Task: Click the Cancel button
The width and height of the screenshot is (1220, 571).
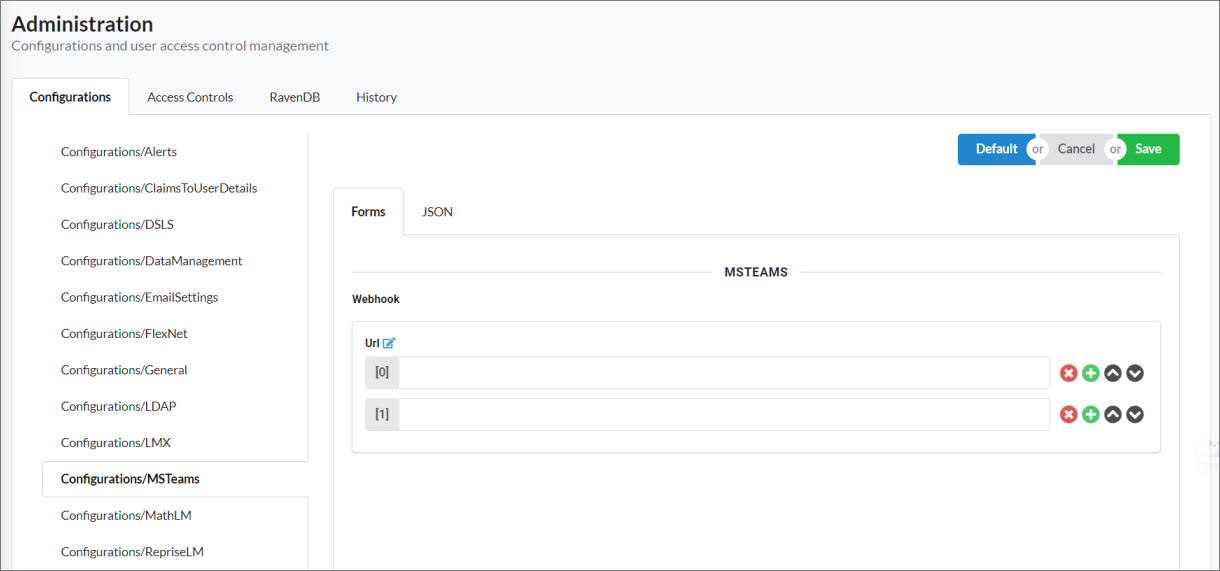Action: coord(1076,149)
